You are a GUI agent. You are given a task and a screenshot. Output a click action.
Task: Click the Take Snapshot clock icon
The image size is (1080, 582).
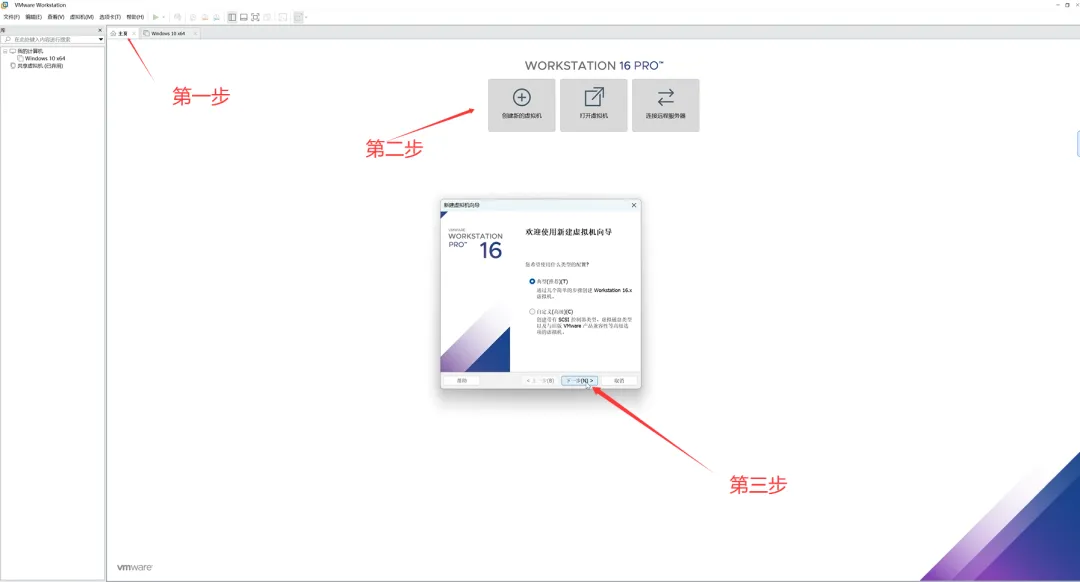coord(193,17)
